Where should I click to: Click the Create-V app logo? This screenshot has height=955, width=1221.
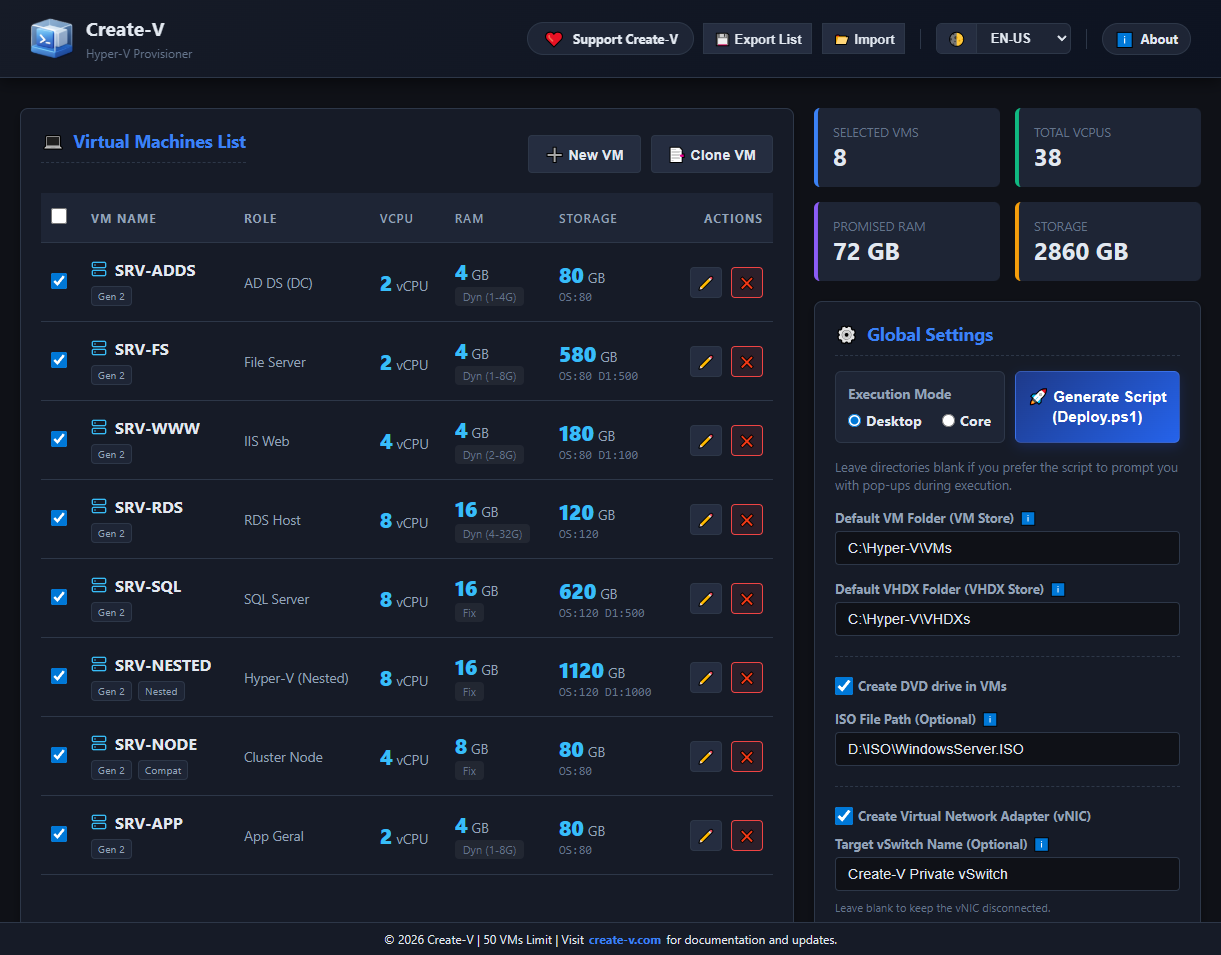[x=50, y=38]
